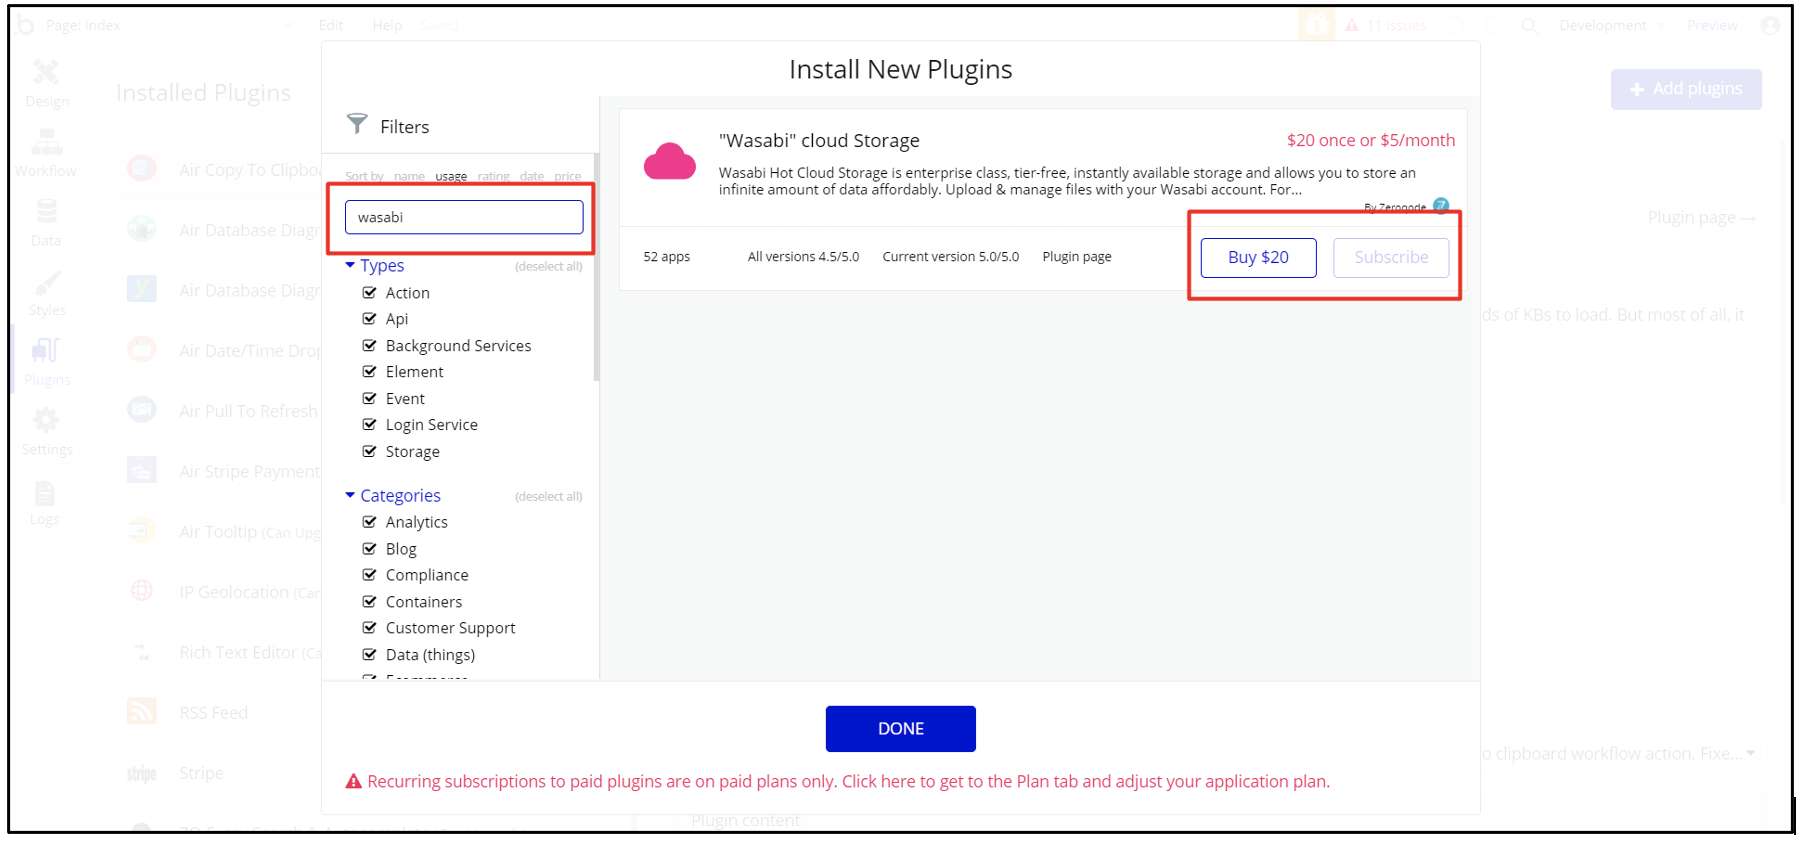Click the pink Wasabi cloud plugin icon
The width and height of the screenshot is (1802, 842).
tap(669, 161)
